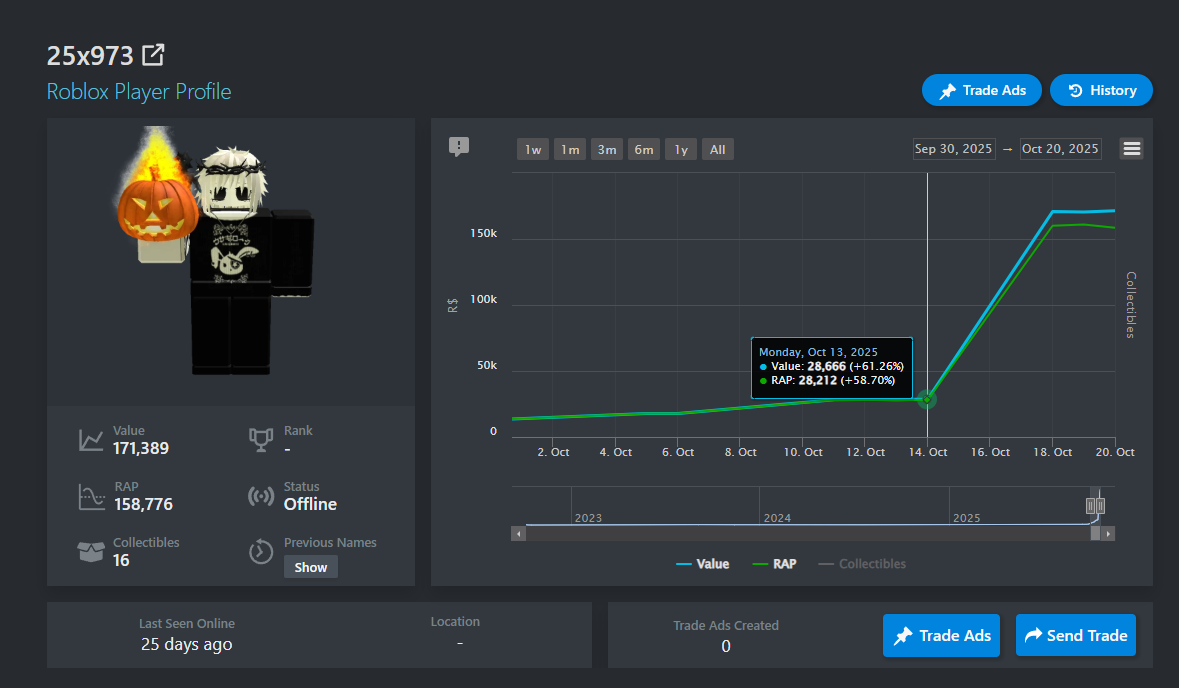The image size is (1179, 688).
Task: Open the bottom Trade Ads button
Action: pos(941,635)
